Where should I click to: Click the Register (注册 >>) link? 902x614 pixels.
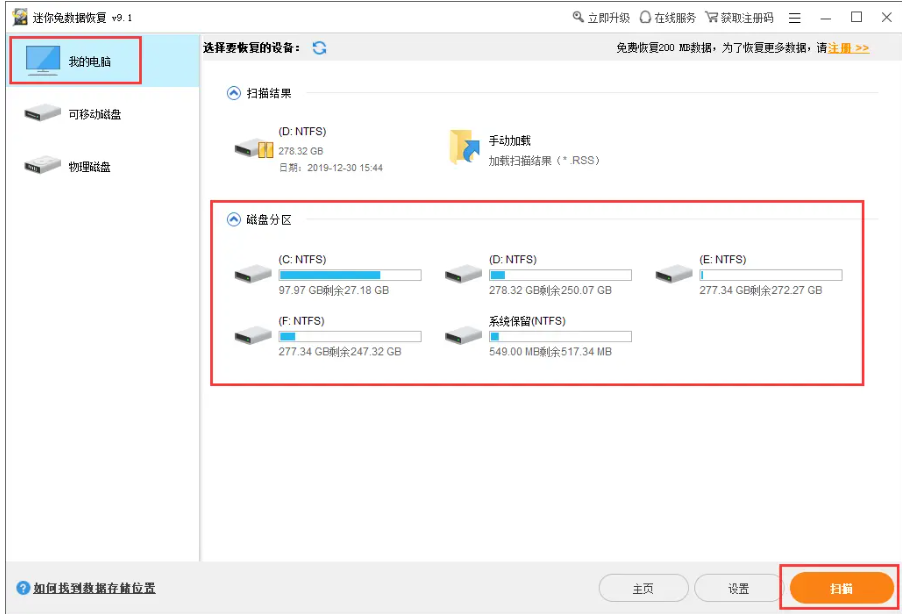[849, 48]
